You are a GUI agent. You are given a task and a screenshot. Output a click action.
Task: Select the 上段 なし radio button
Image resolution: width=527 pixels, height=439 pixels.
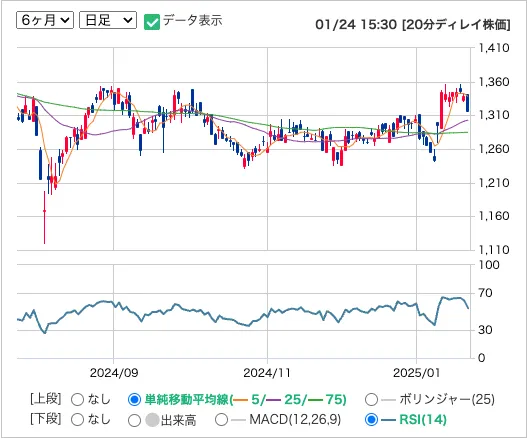[x=78, y=400]
